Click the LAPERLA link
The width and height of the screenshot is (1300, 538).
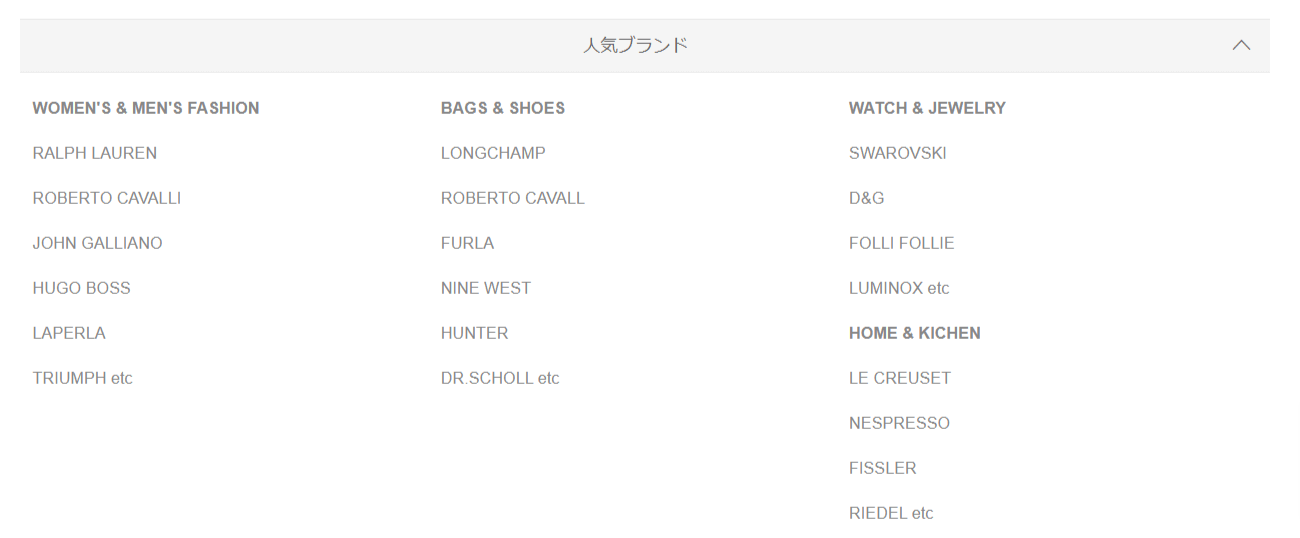pos(69,333)
